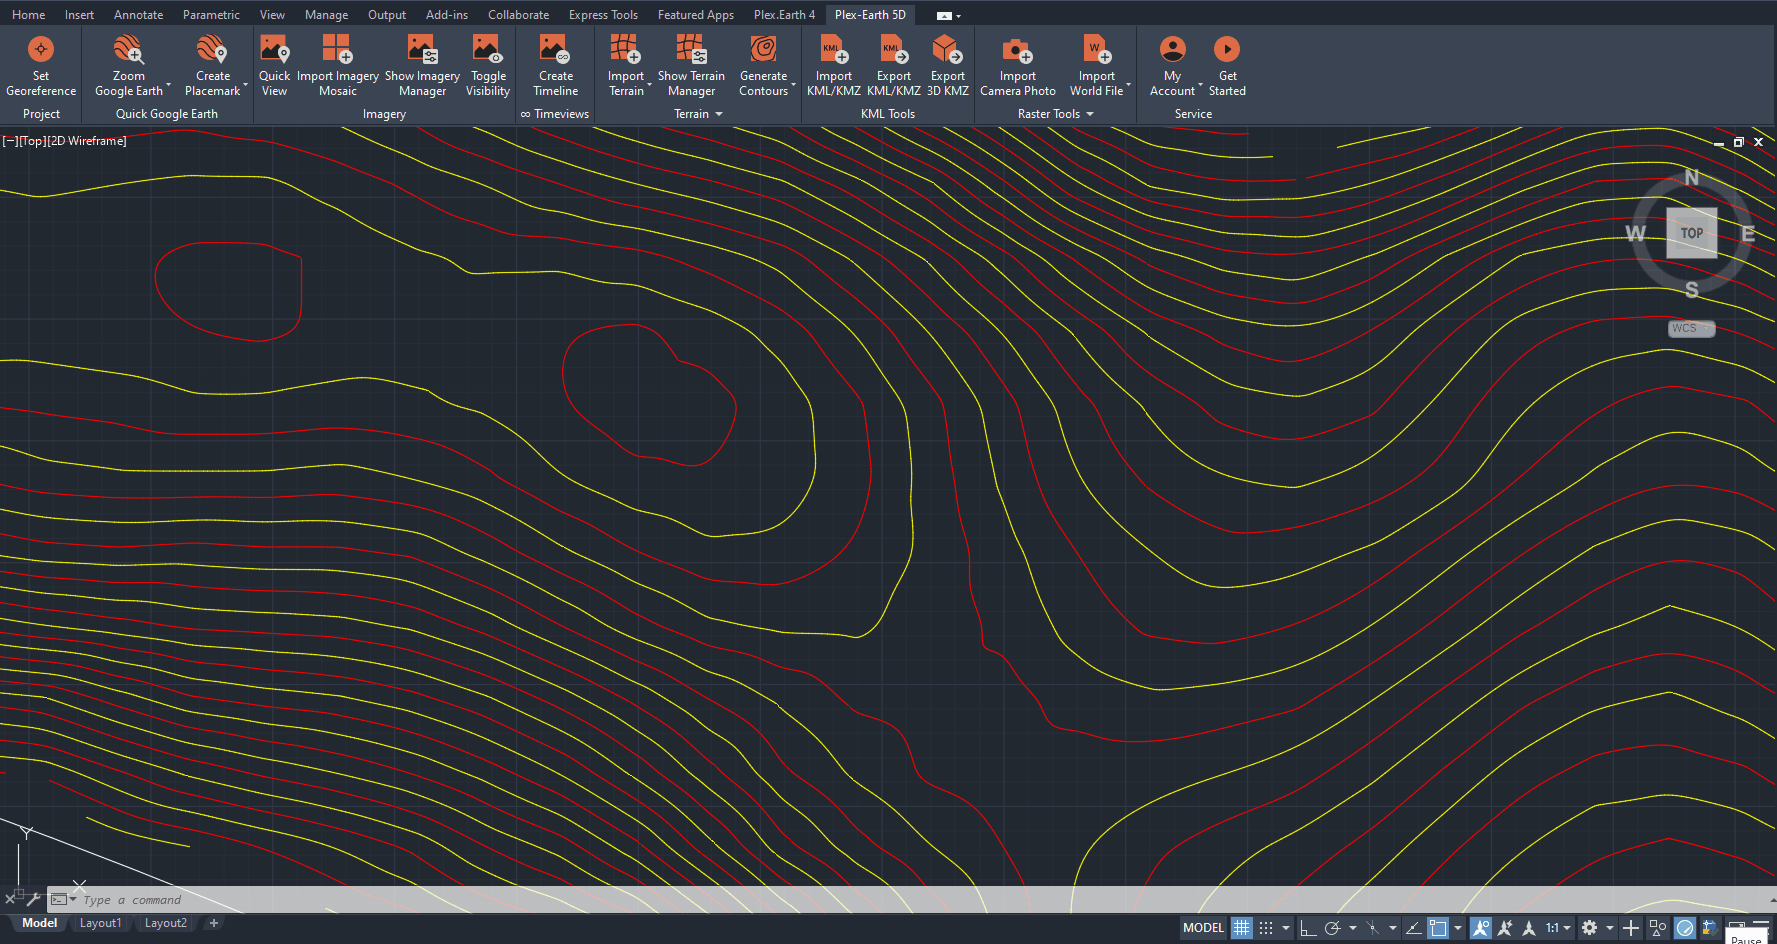Screen dimensions: 1777x944
Task: Click annotation monitor plus icon
Action: pos(1631,928)
